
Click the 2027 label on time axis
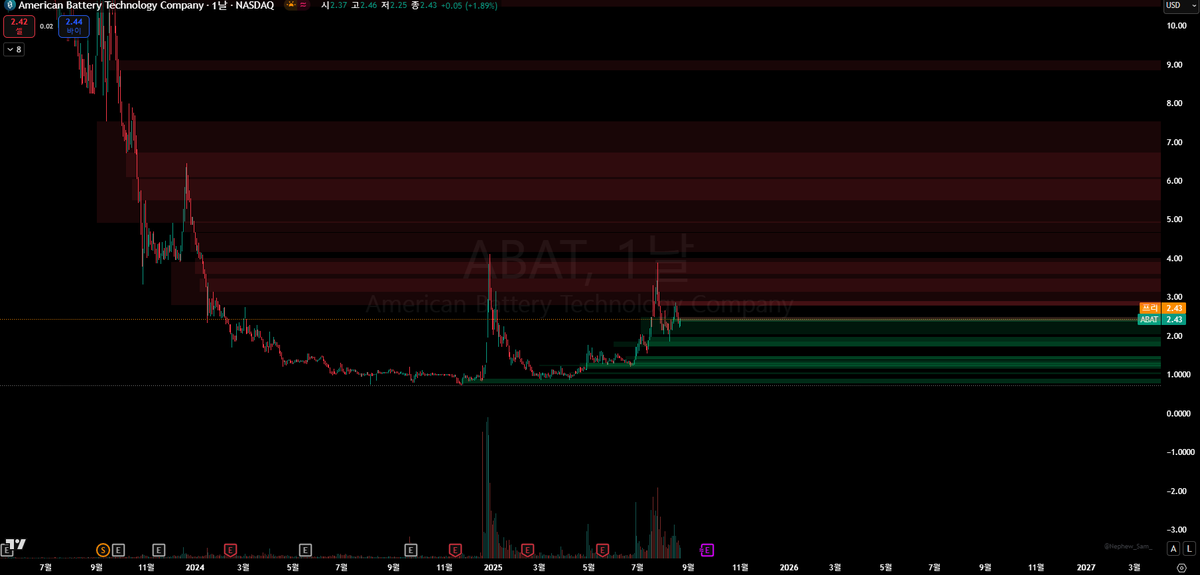point(1086,567)
